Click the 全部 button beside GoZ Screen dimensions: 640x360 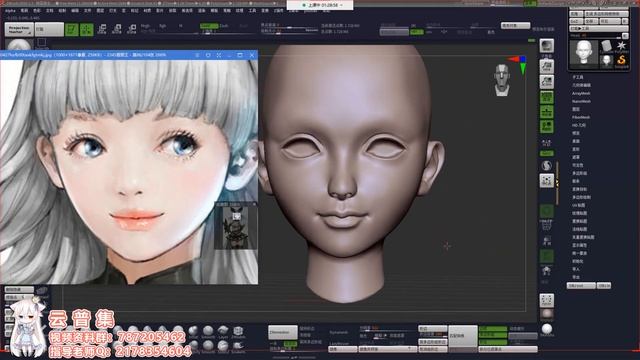[x=590, y=21]
